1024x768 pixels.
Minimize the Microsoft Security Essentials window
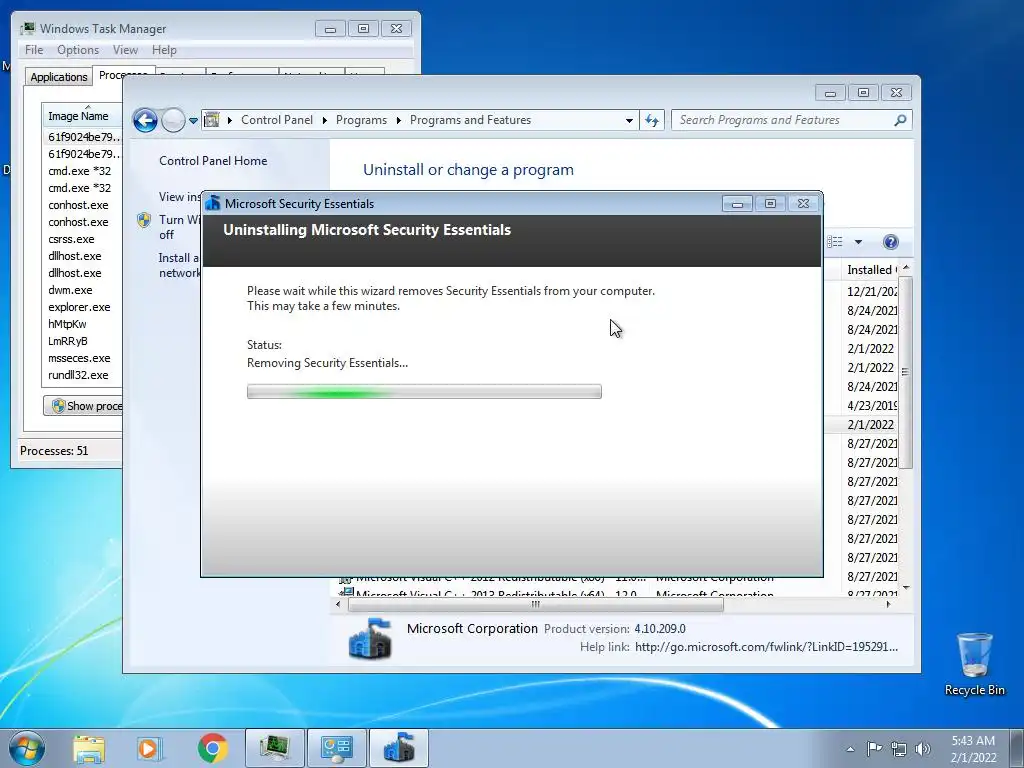pyautogui.click(x=737, y=204)
